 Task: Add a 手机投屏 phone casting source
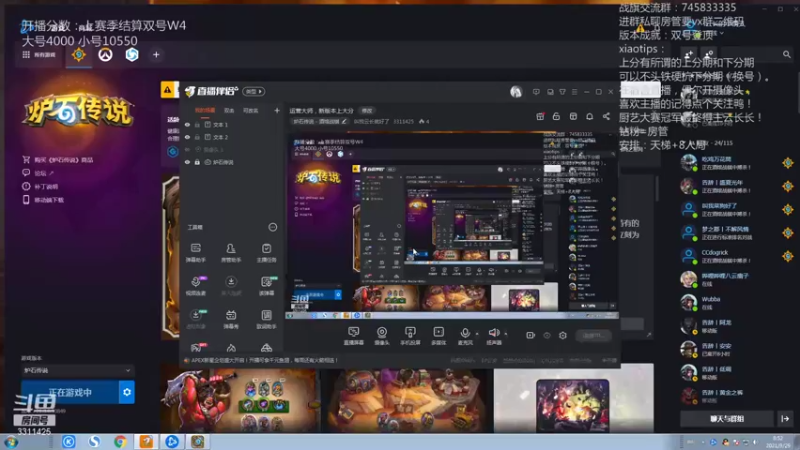coord(410,336)
